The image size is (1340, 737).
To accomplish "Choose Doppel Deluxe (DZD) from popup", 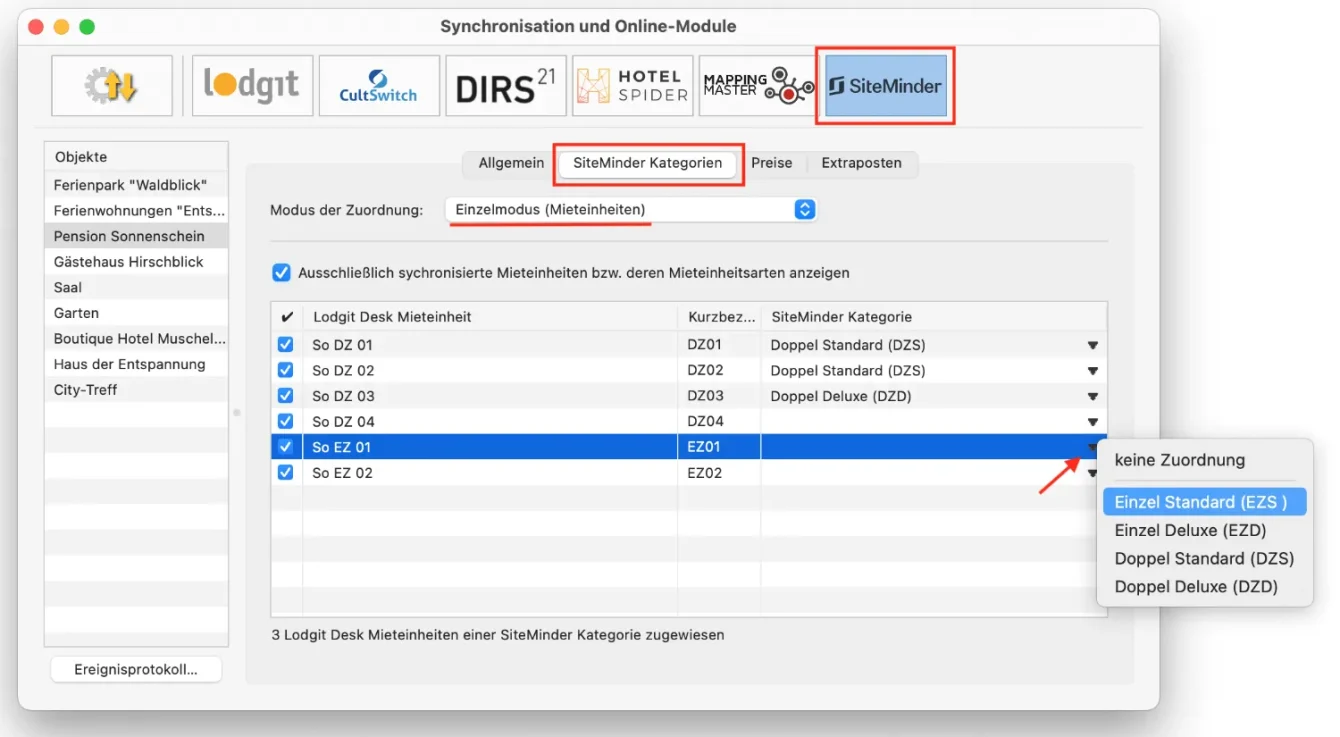I will coord(1204,587).
